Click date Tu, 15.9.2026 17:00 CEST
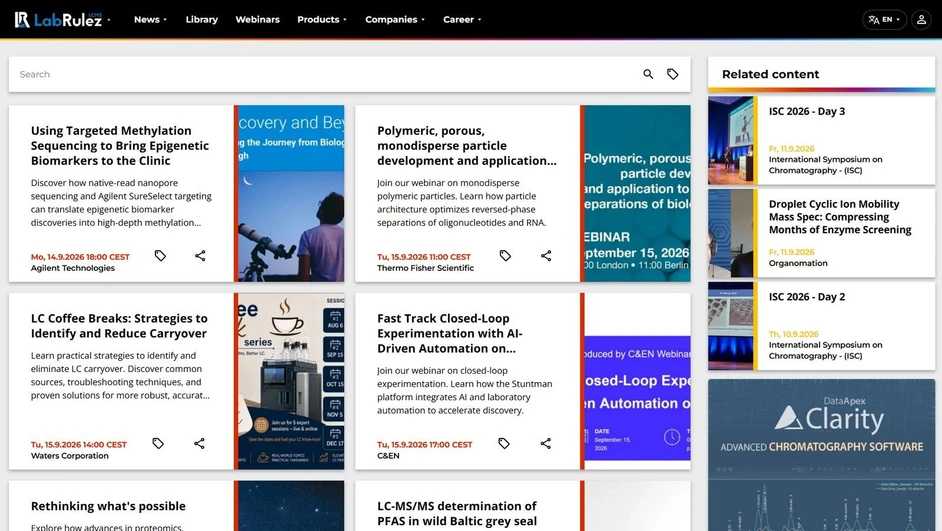Screen dimensions: 942x531 click(x=425, y=445)
